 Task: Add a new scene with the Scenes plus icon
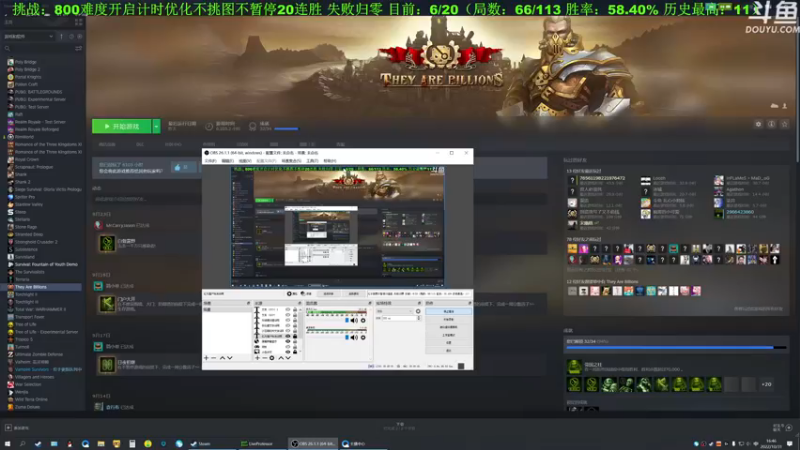tap(206, 358)
